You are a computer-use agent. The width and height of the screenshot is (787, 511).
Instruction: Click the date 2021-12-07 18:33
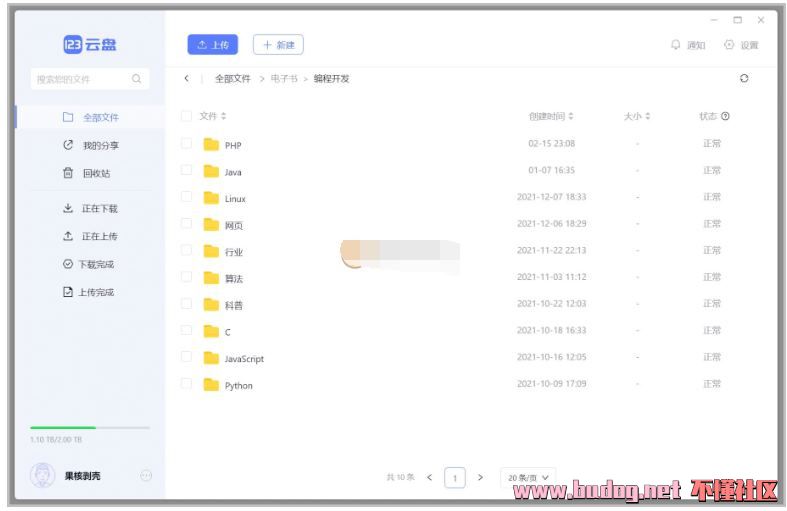(552, 197)
